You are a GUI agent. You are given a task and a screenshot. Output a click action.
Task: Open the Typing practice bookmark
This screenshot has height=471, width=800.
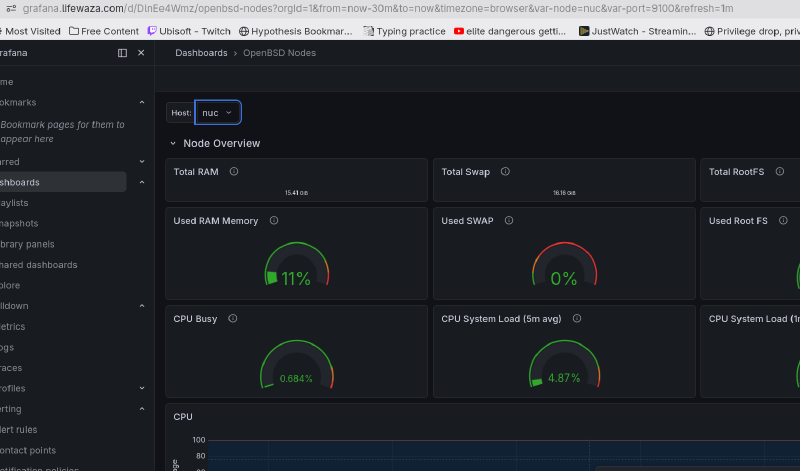pos(404,31)
